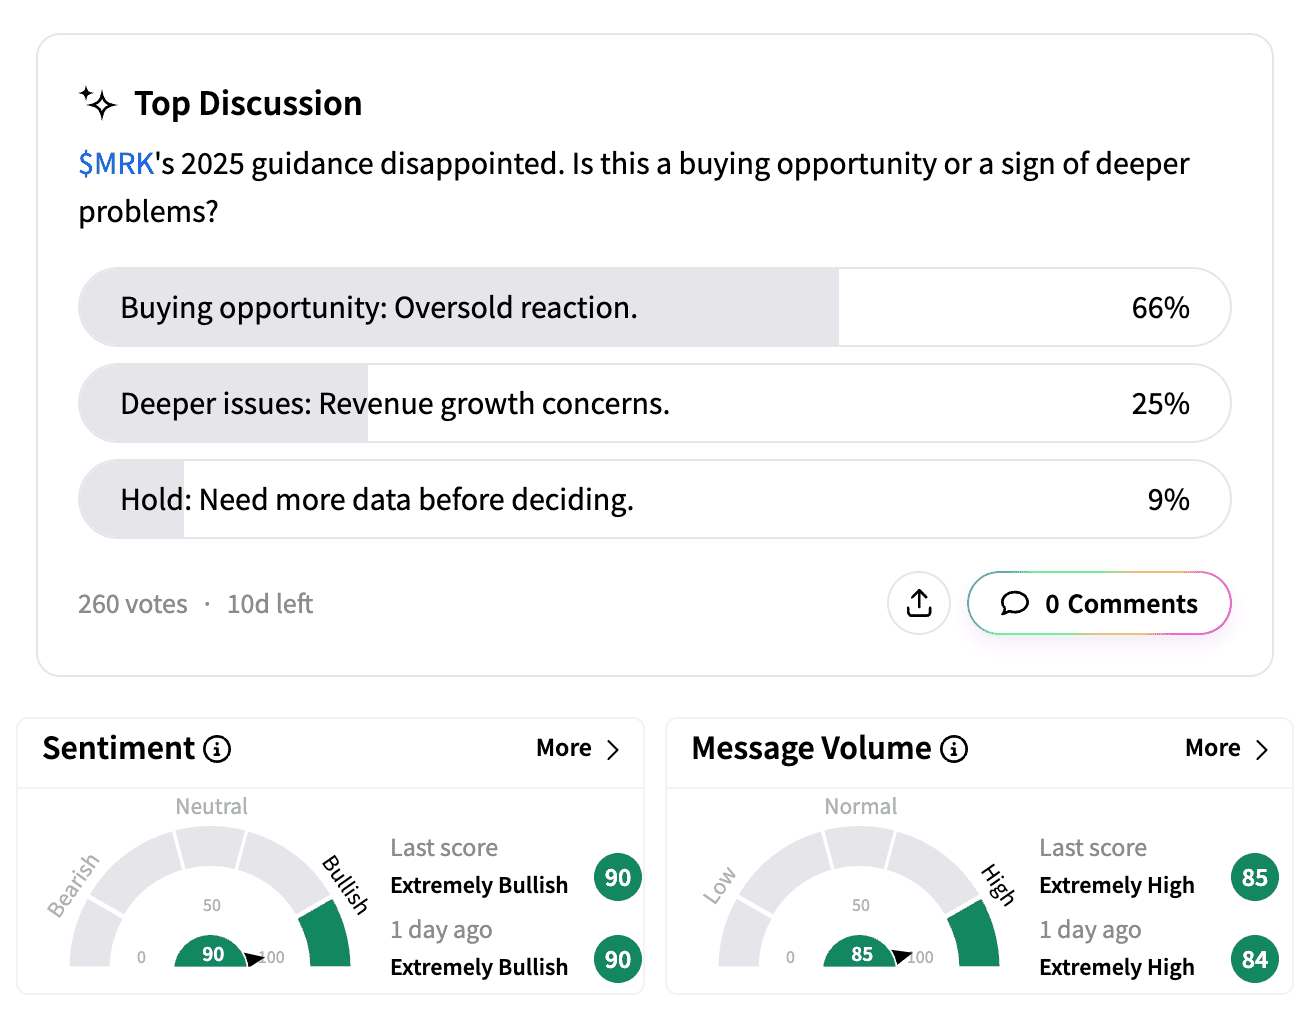Viewport: 1312px width, 1016px height.
Task: Click the Low label on the volume gauge
Action: pos(720,885)
